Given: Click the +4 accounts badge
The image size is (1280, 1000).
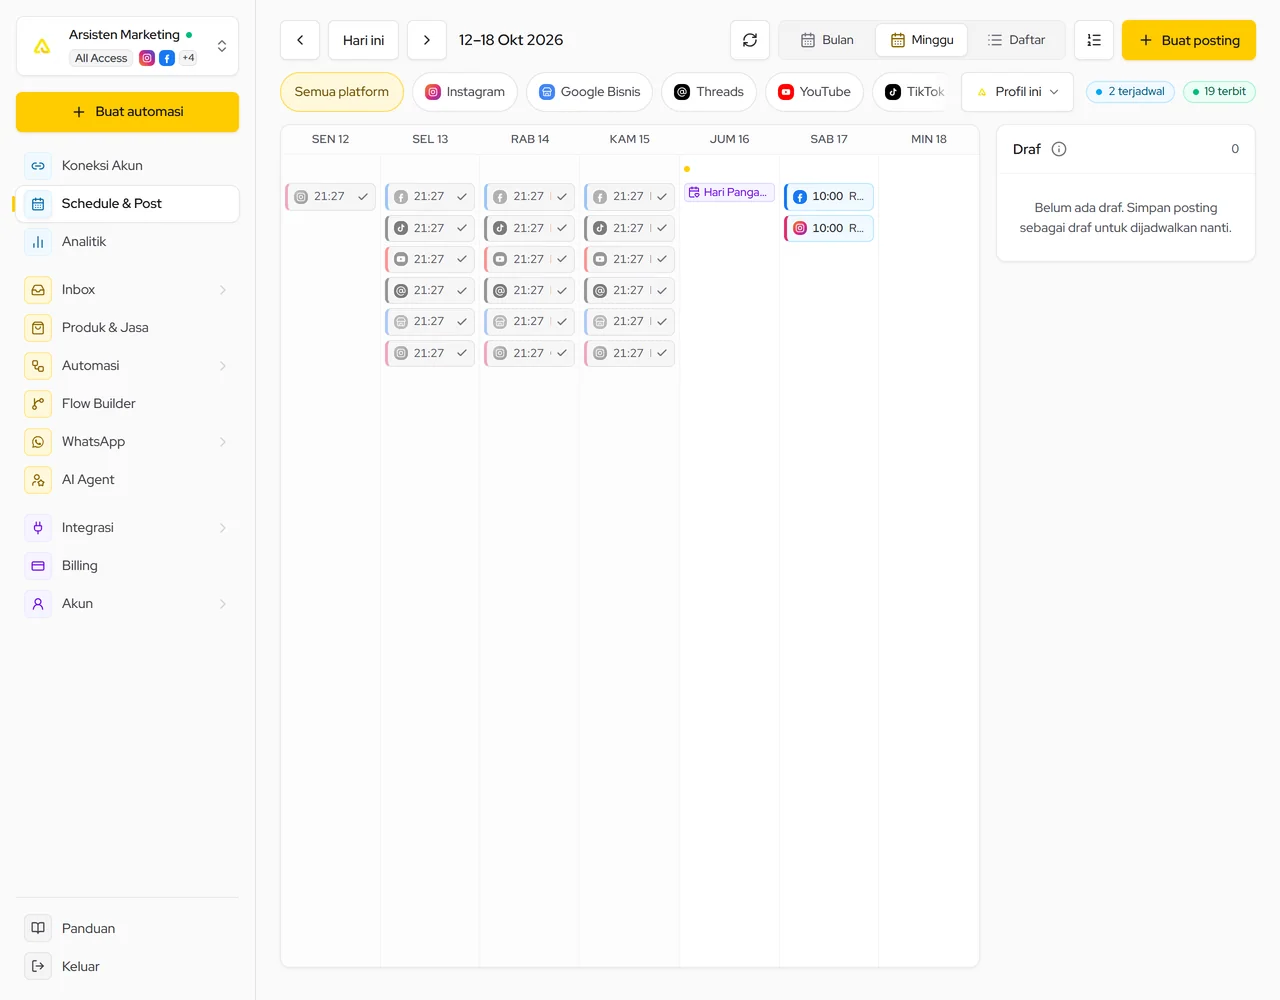Looking at the screenshot, I should [x=188, y=58].
